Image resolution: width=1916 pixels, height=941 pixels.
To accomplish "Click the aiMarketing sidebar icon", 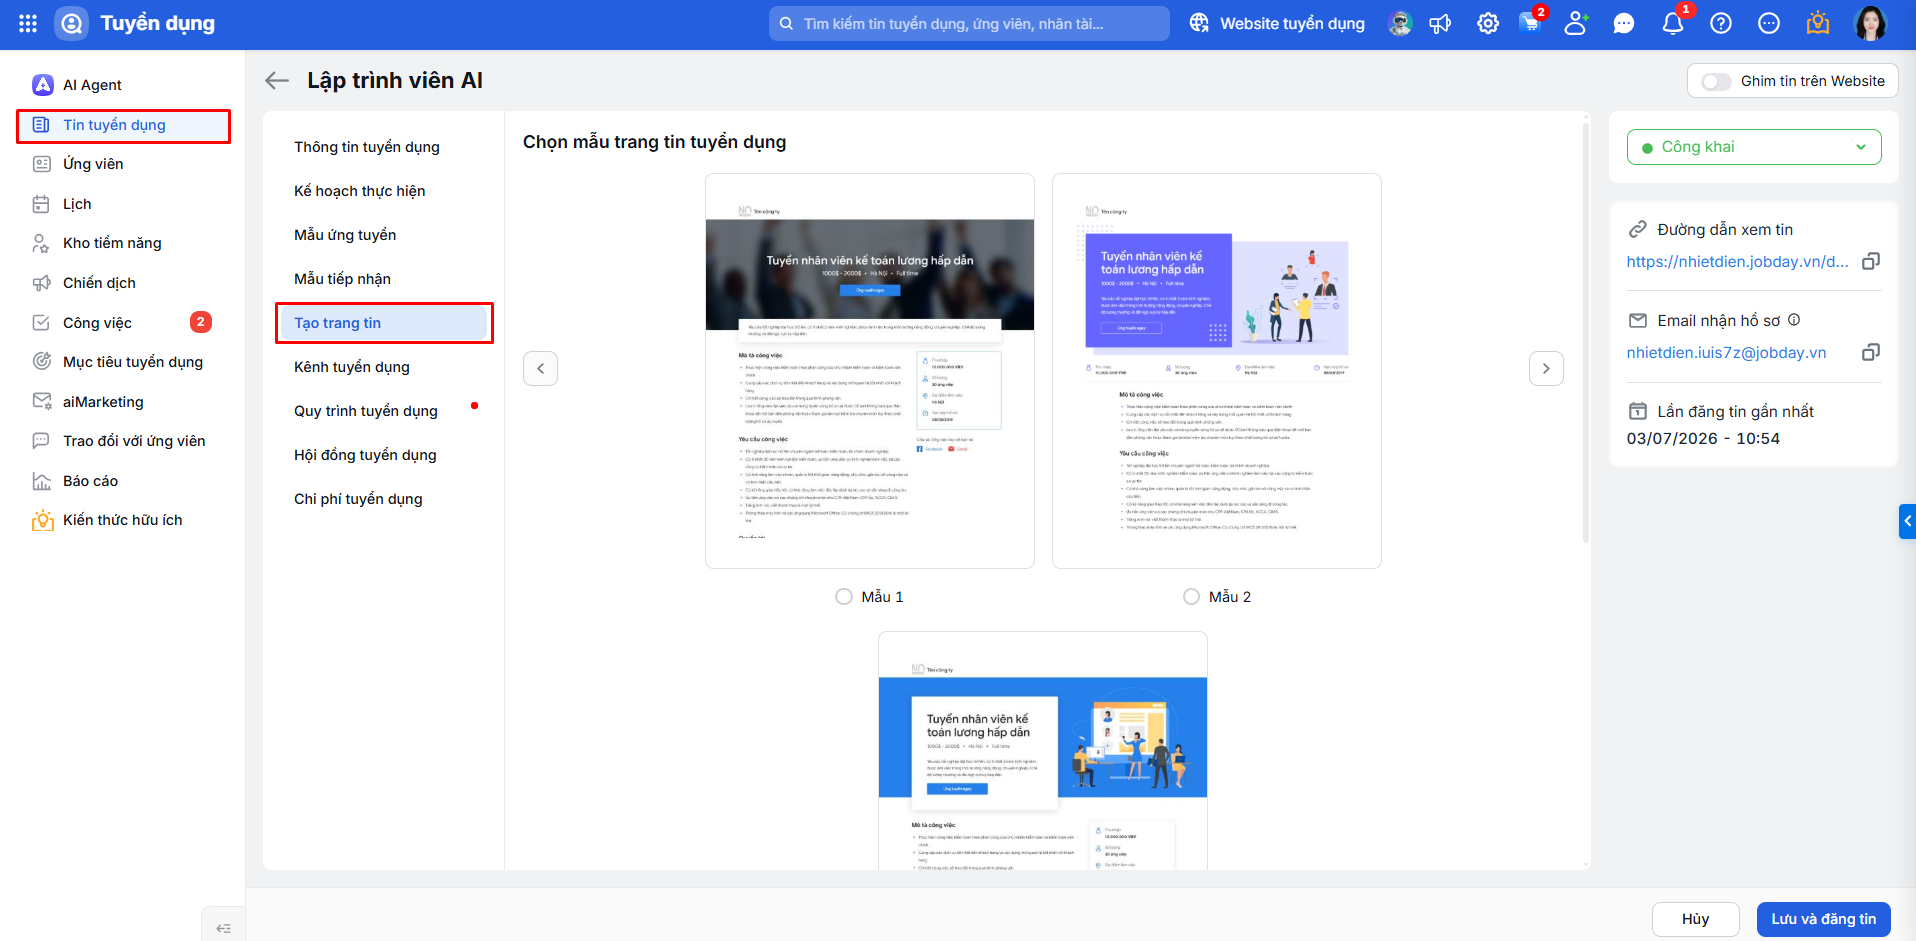I will 41,401.
